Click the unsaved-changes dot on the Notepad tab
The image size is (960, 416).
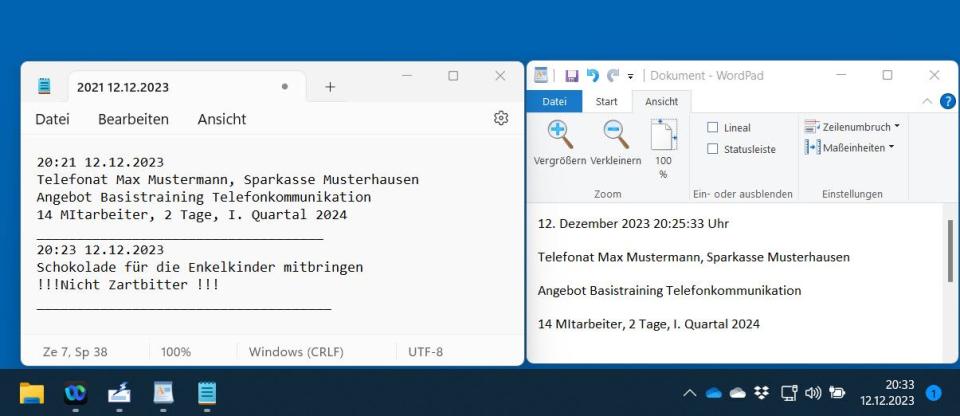[x=285, y=87]
